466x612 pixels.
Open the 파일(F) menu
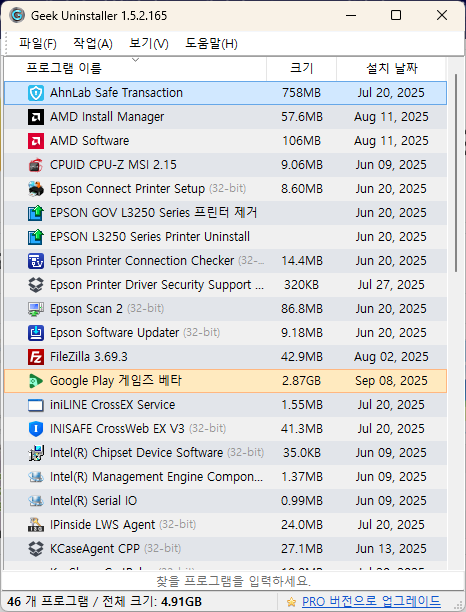pos(38,43)
